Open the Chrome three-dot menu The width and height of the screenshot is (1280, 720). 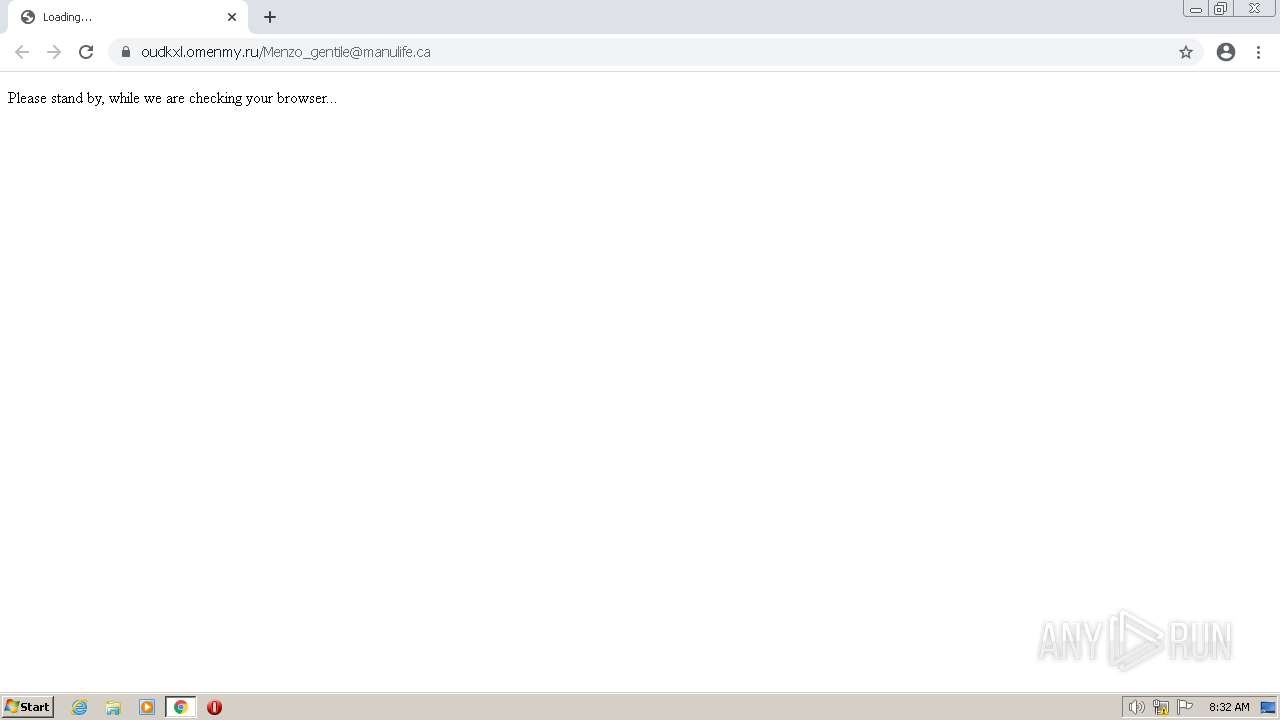[1258, 52]
